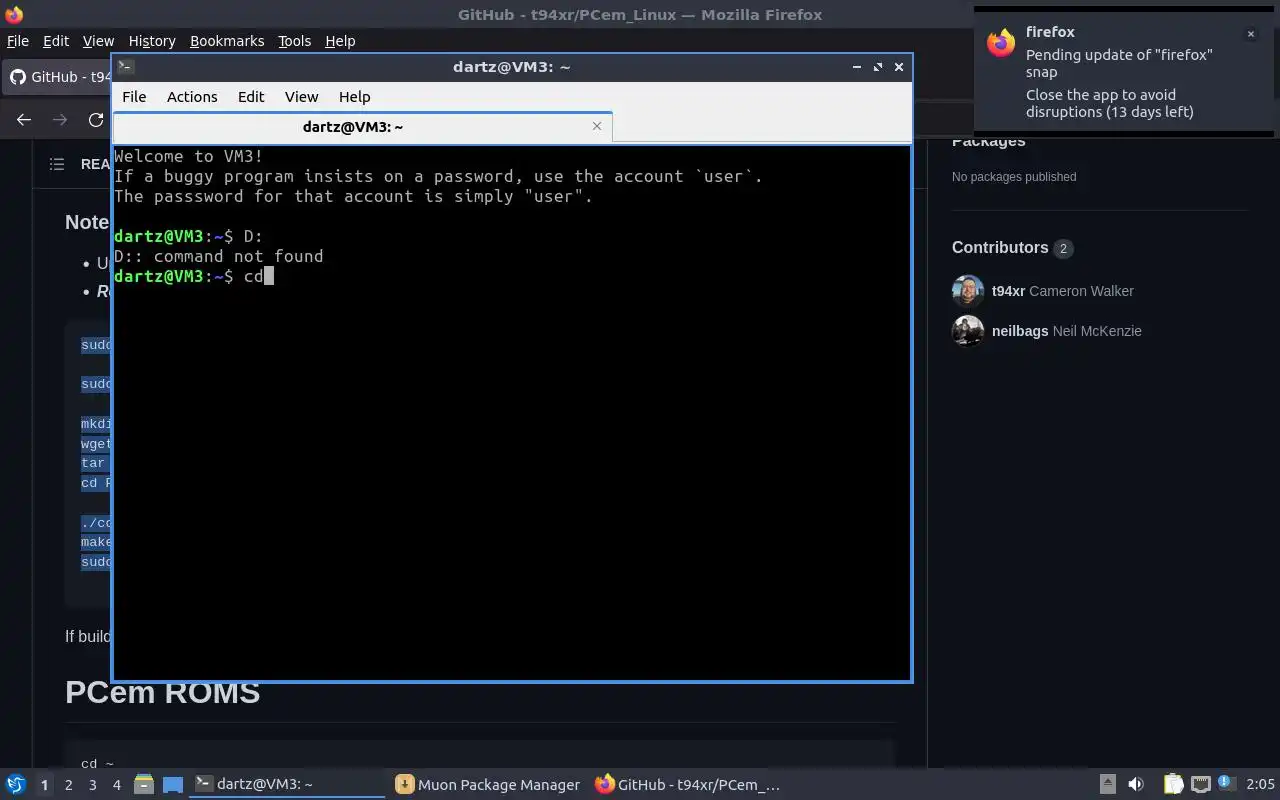This screenshot has height=800, width=1280.
Task: Open Firefox's Help menu
Action: 340,41
